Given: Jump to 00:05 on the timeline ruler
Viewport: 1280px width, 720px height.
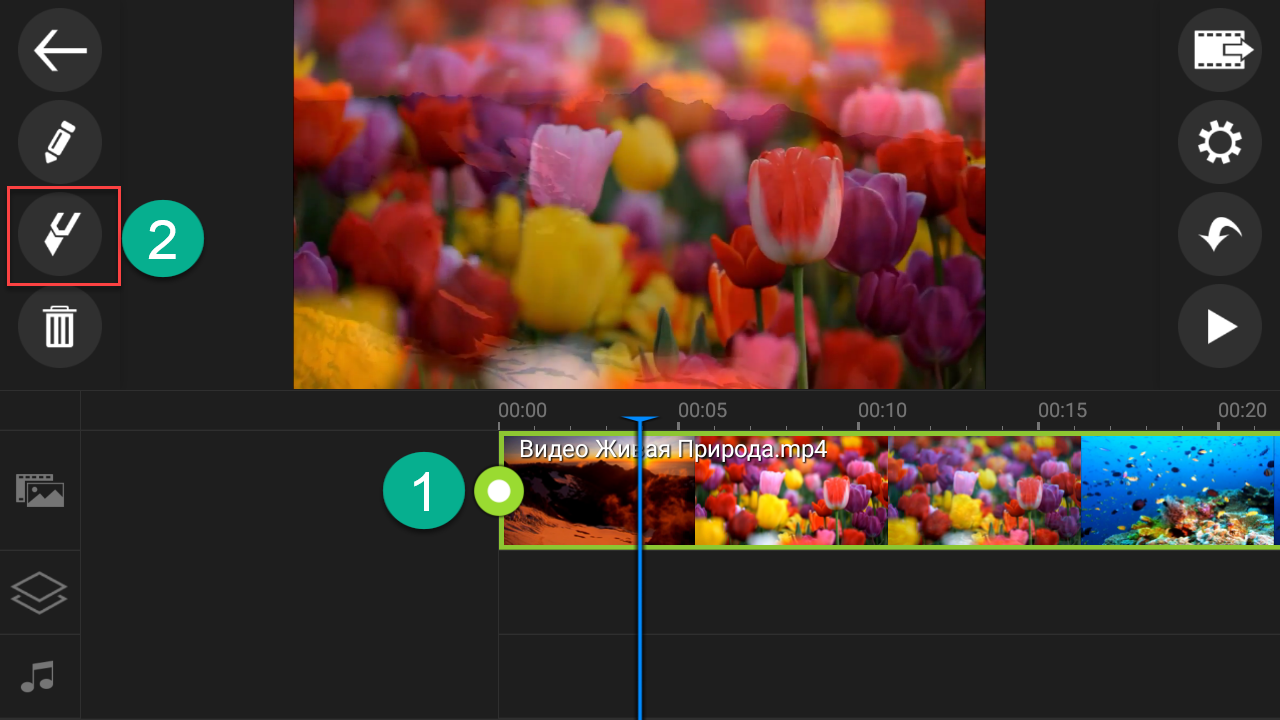Looking at the screenshot, I should [702, 410].
